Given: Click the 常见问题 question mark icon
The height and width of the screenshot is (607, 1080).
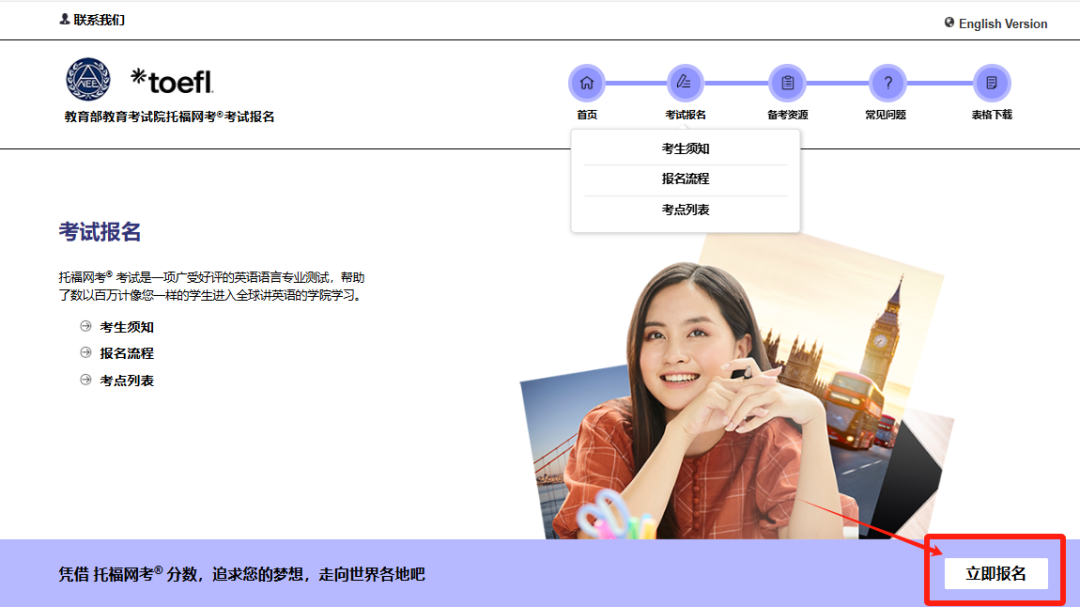Looking at the screenshot, I should click(x=887, y=83).
